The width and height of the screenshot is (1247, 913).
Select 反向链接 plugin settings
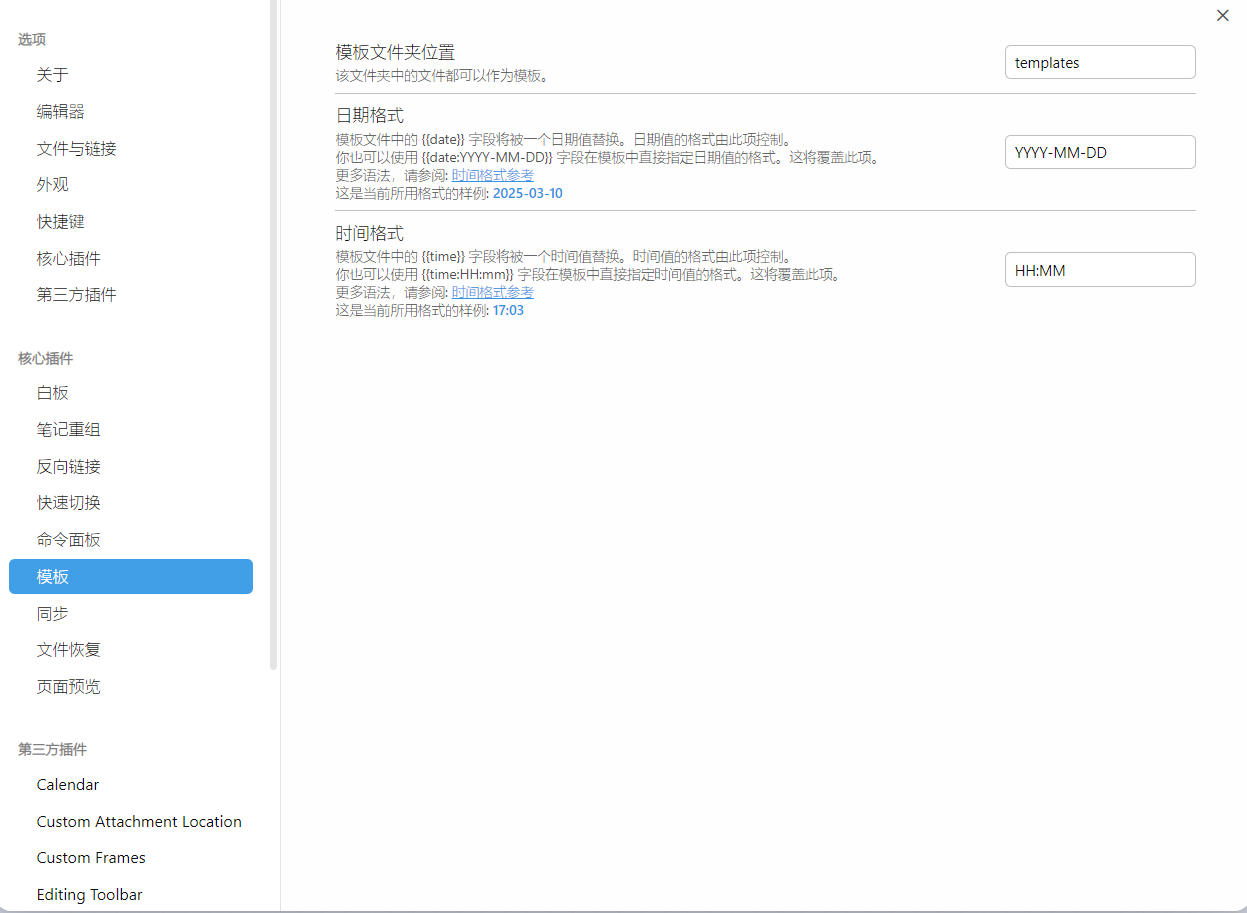pos(69,466)
